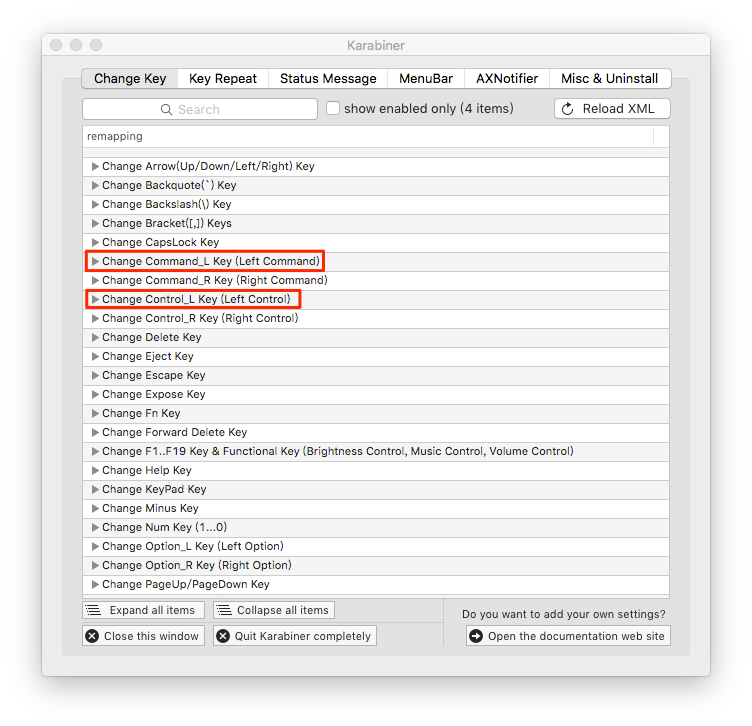Viewport: 752px width, 726px height.
Task: Open the documentation web site
Action: (x=568, y=636)
